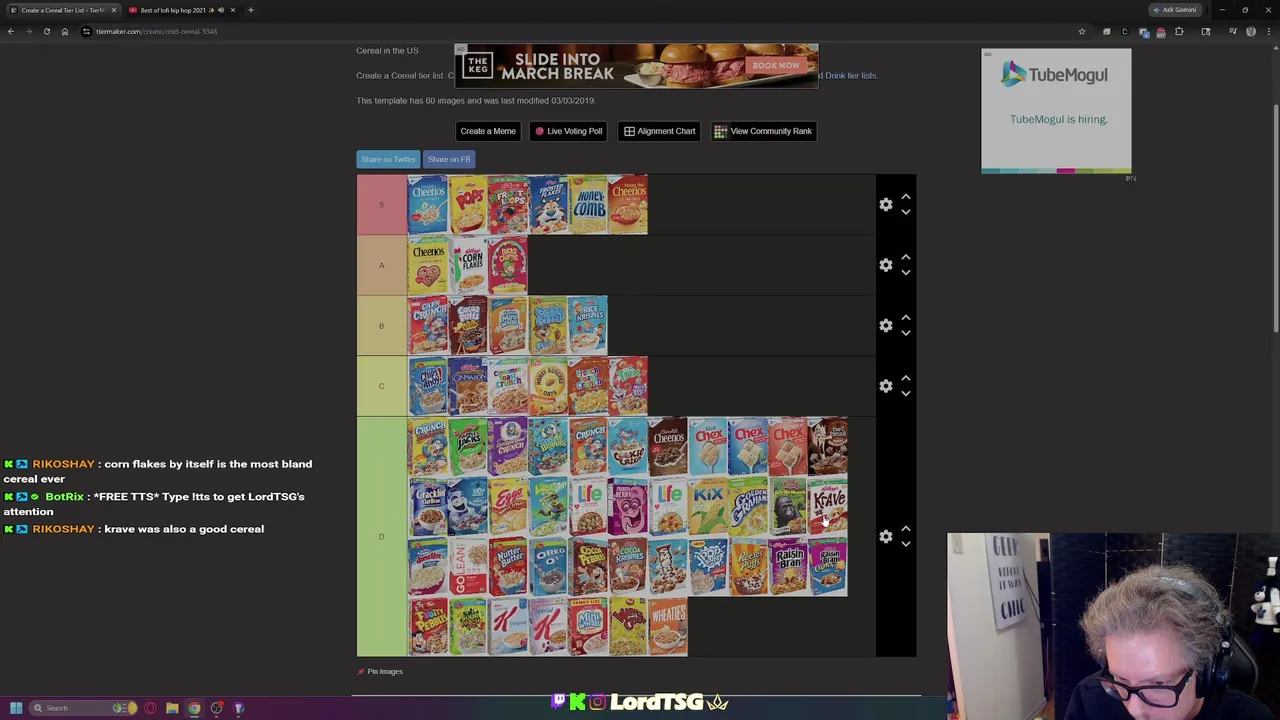Screen dimensions: 1280x720
Task: Select the Frosted Flakes box in S tier
Action: point(547,205)
